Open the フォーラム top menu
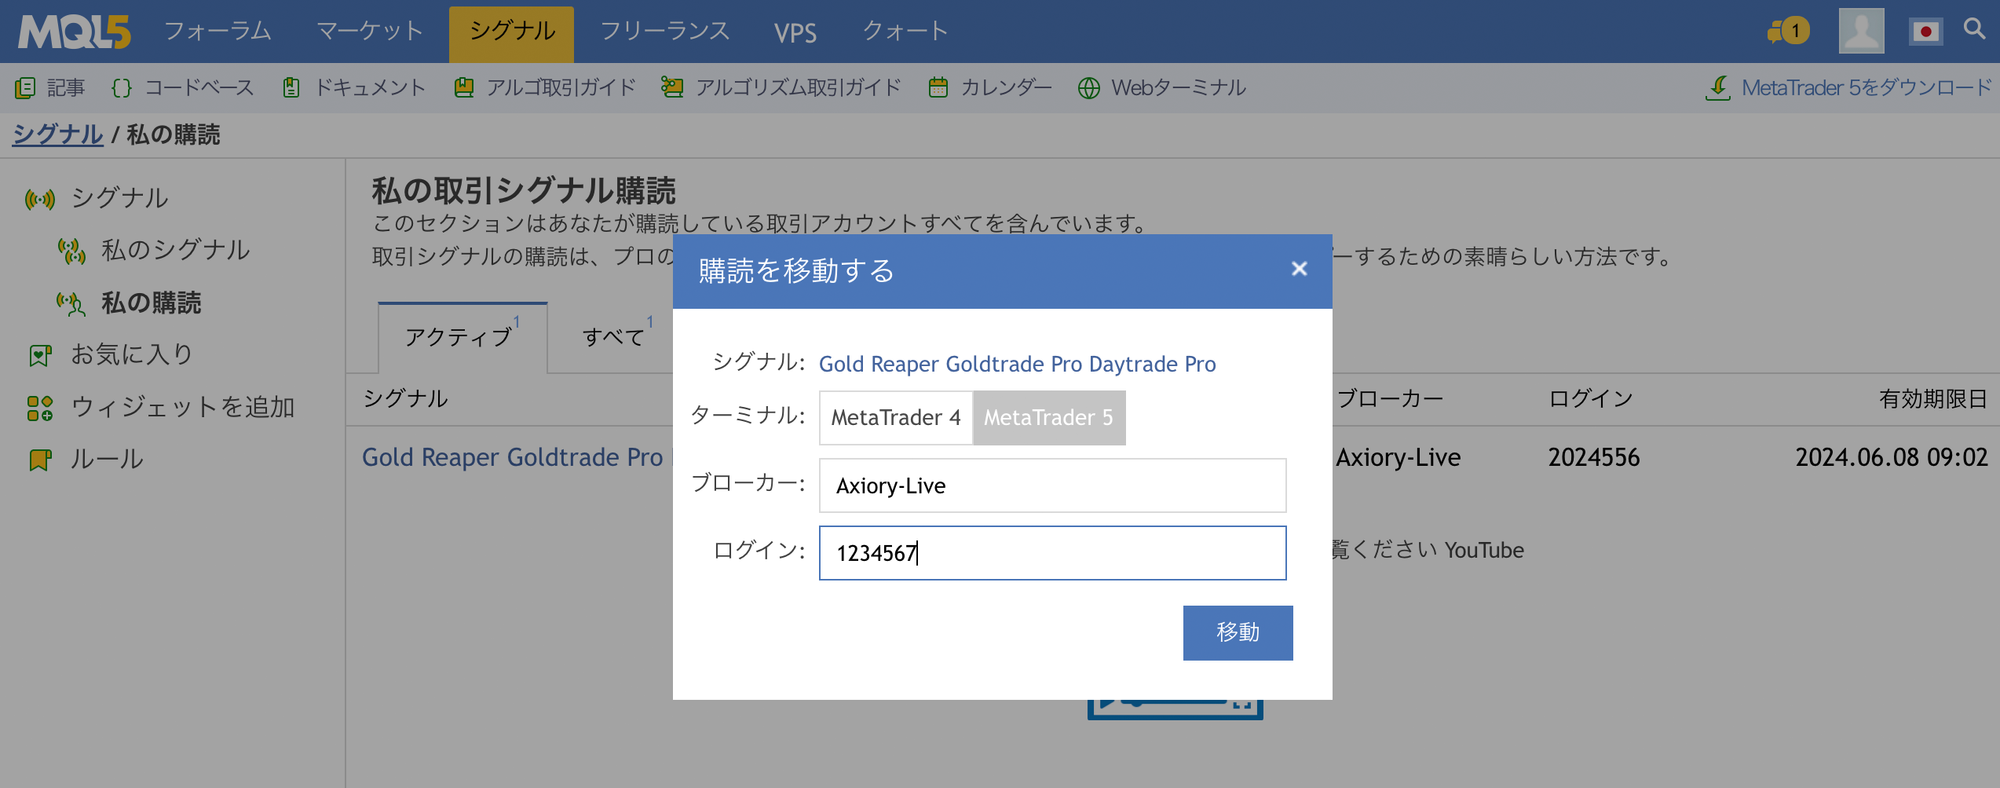 click(x=218, y=31)
